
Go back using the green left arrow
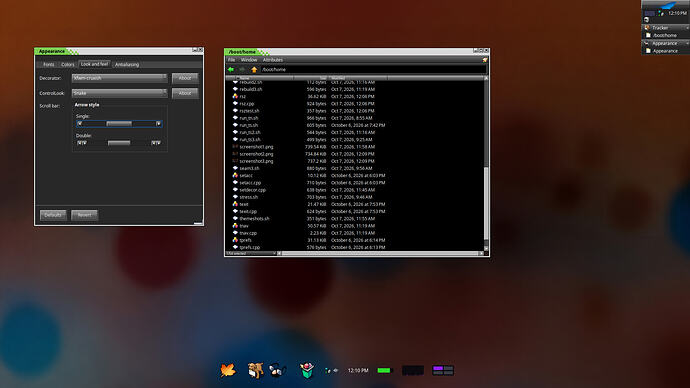(231, 70)
